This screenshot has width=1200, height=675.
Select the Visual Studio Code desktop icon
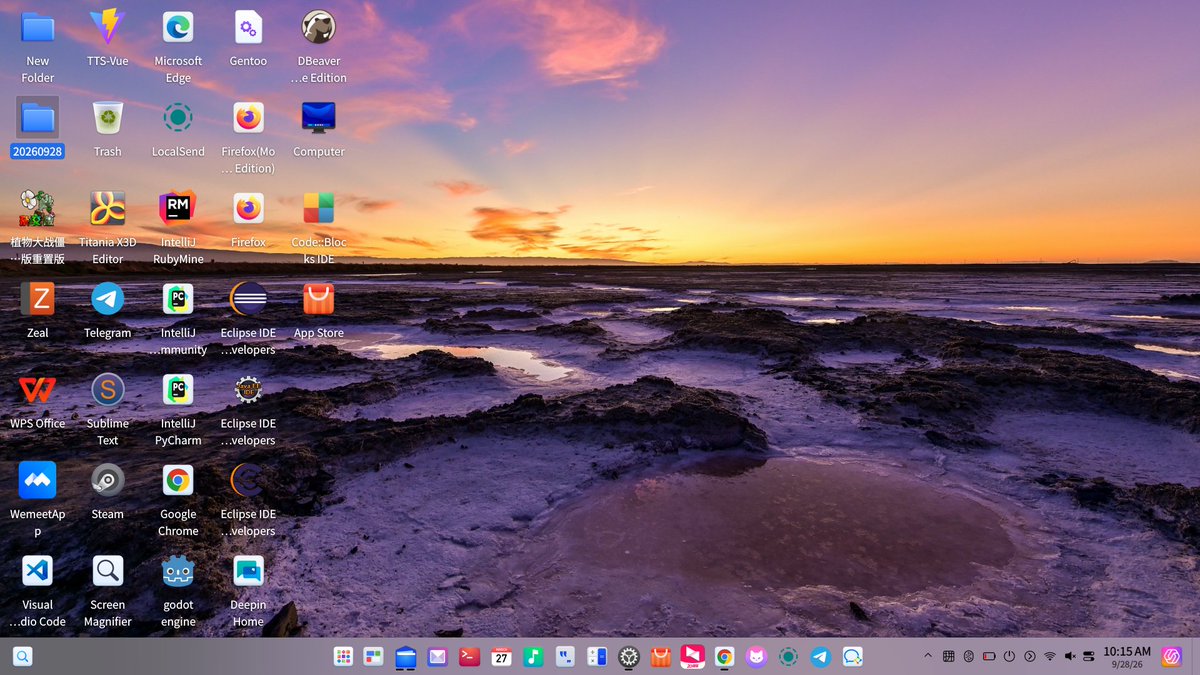[x=38, y=570]
